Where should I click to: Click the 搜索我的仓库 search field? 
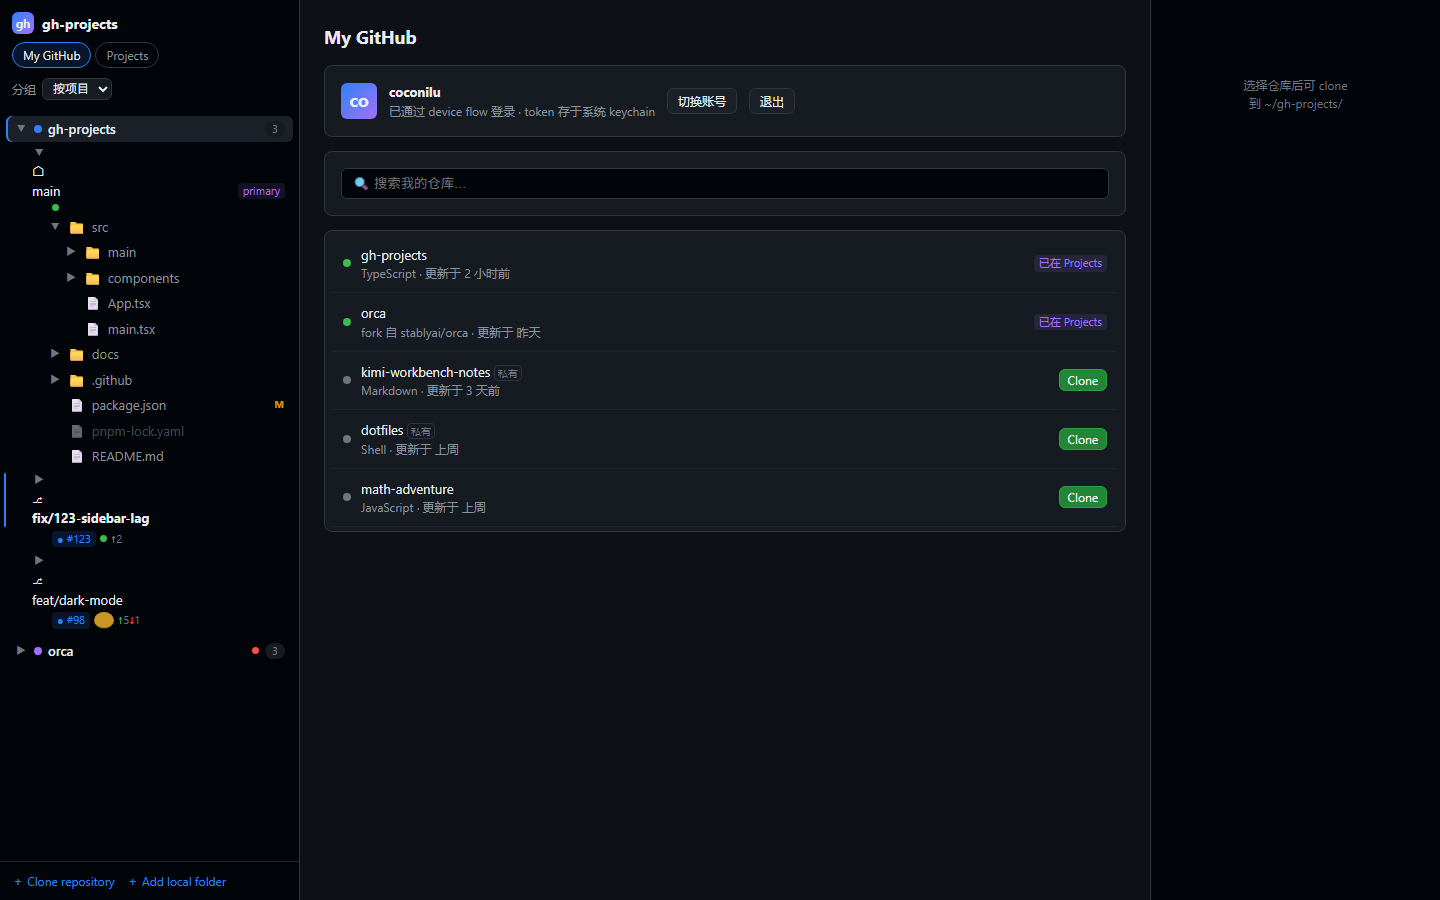pos(725,184)
